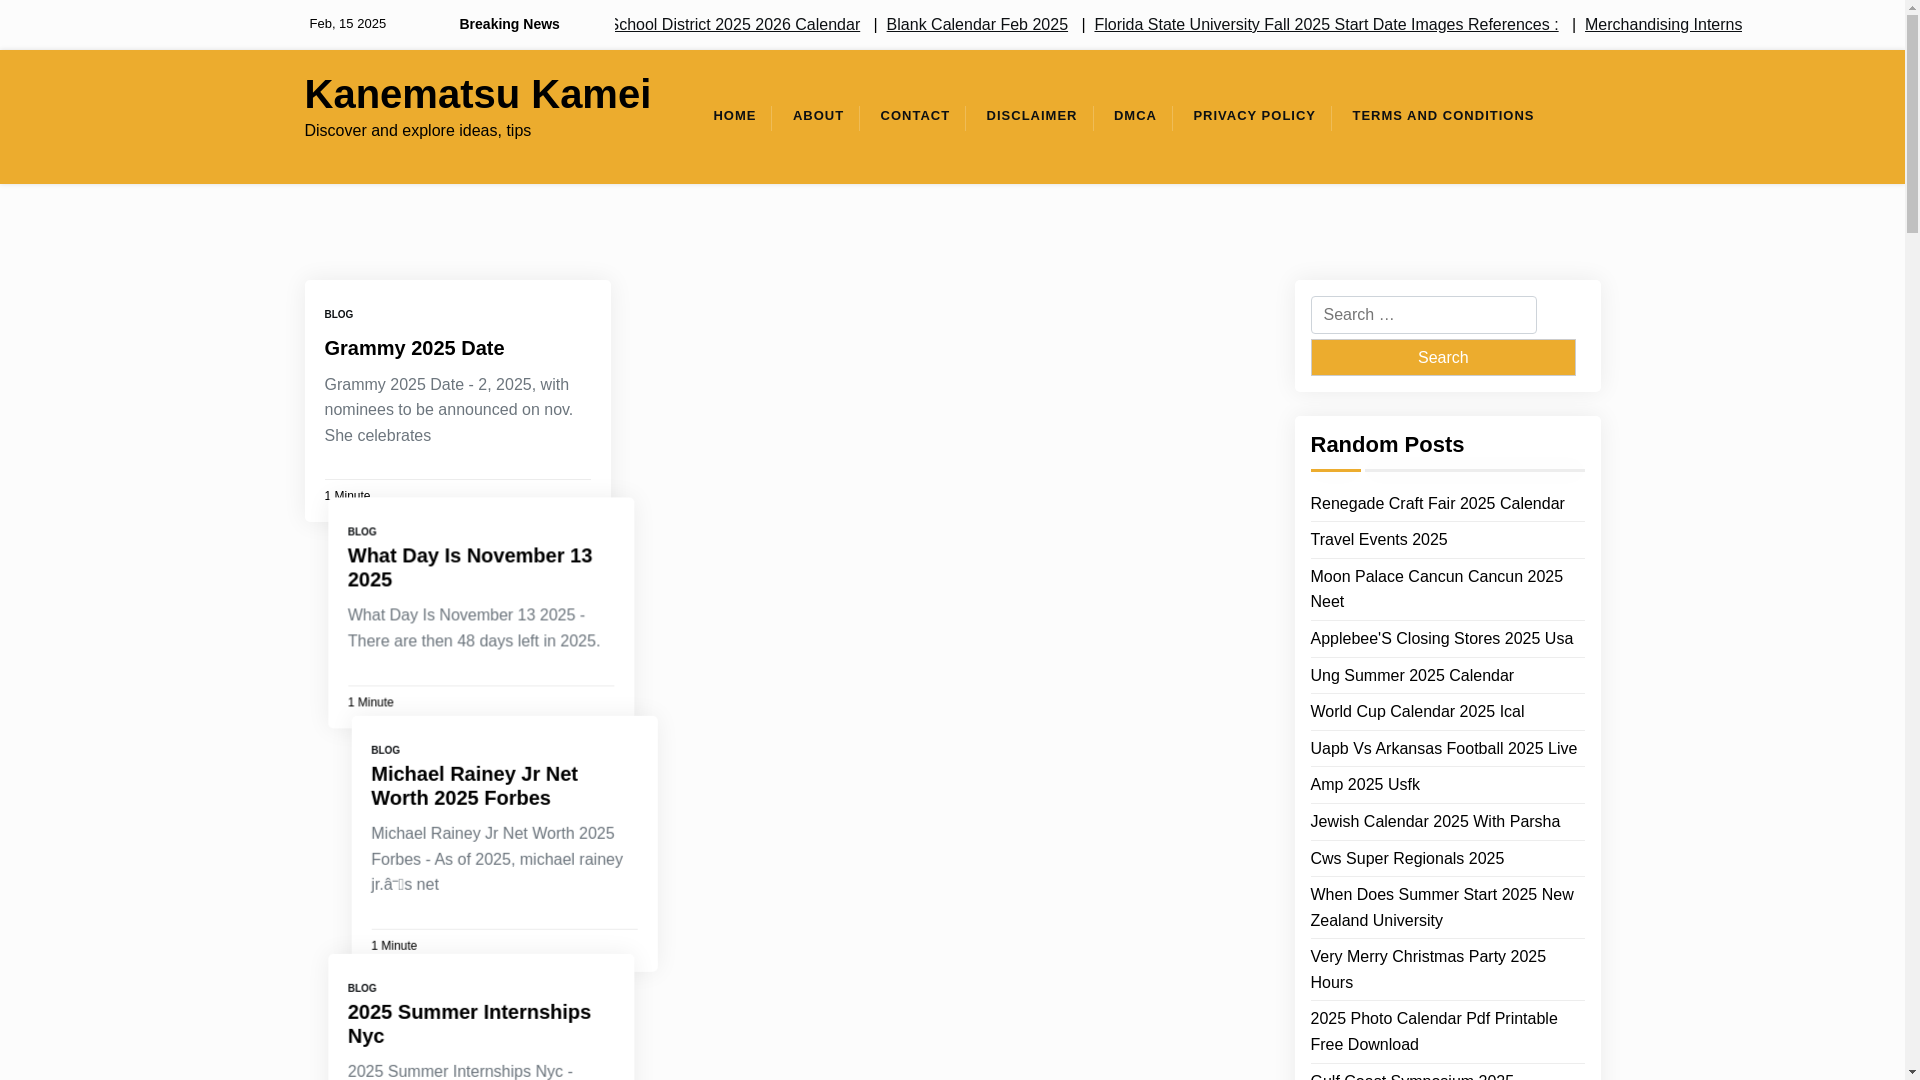Click BLOG tag above What Day Is November 13
Image resolution: width=1920 pixels, height=1080 pixels.
(x=362, y=531)
